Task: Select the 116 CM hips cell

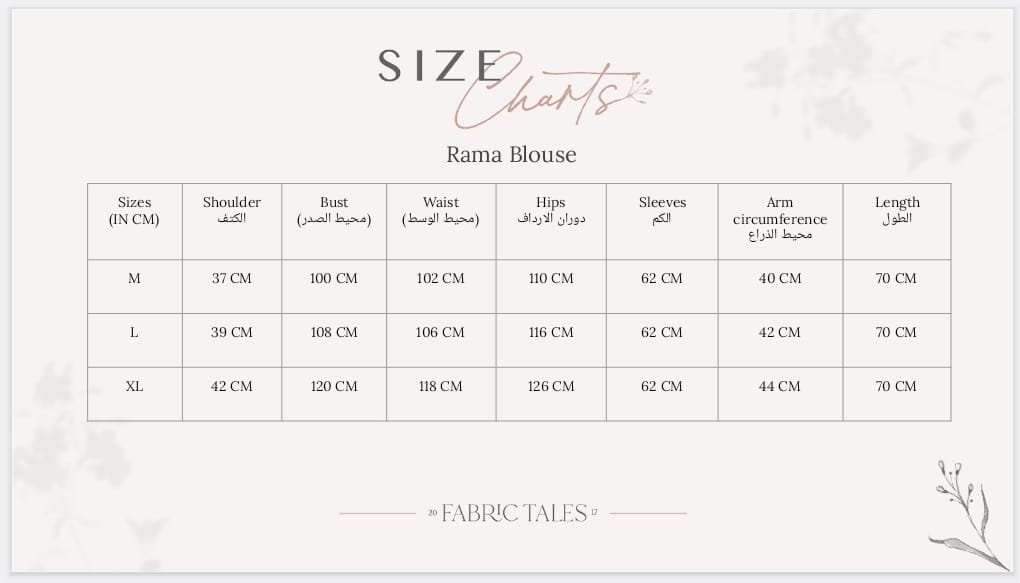Action: (551, 333)
